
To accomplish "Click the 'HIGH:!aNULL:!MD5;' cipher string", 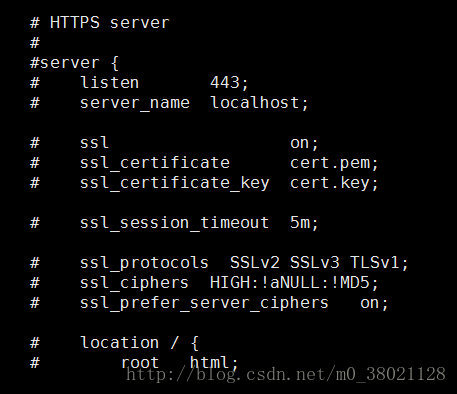I will [x=294, y=283].
